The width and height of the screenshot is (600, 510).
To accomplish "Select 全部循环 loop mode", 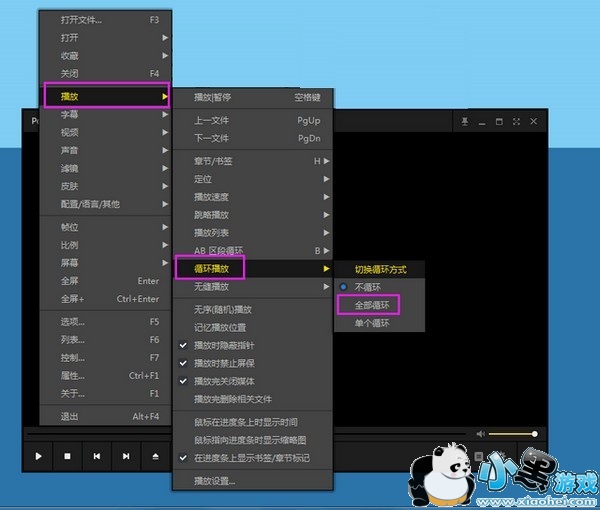I will pos(366,304).
